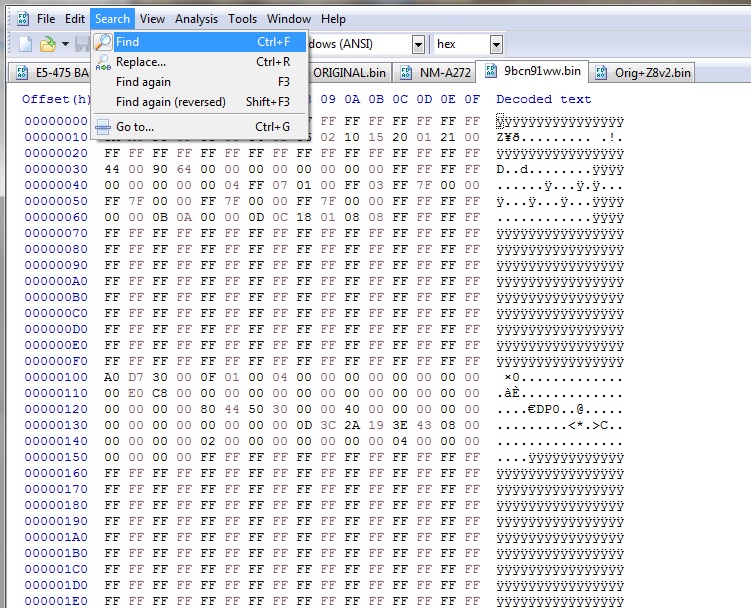Click file icon on the E5-475 BA tab
The image size is (751, 608).
[22, 72]
